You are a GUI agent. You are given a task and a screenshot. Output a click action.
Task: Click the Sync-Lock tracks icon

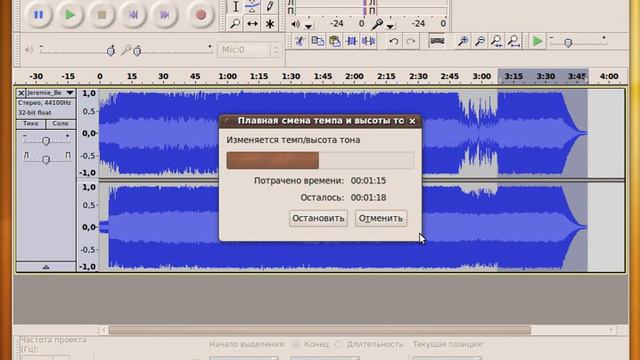coord(437,41)
